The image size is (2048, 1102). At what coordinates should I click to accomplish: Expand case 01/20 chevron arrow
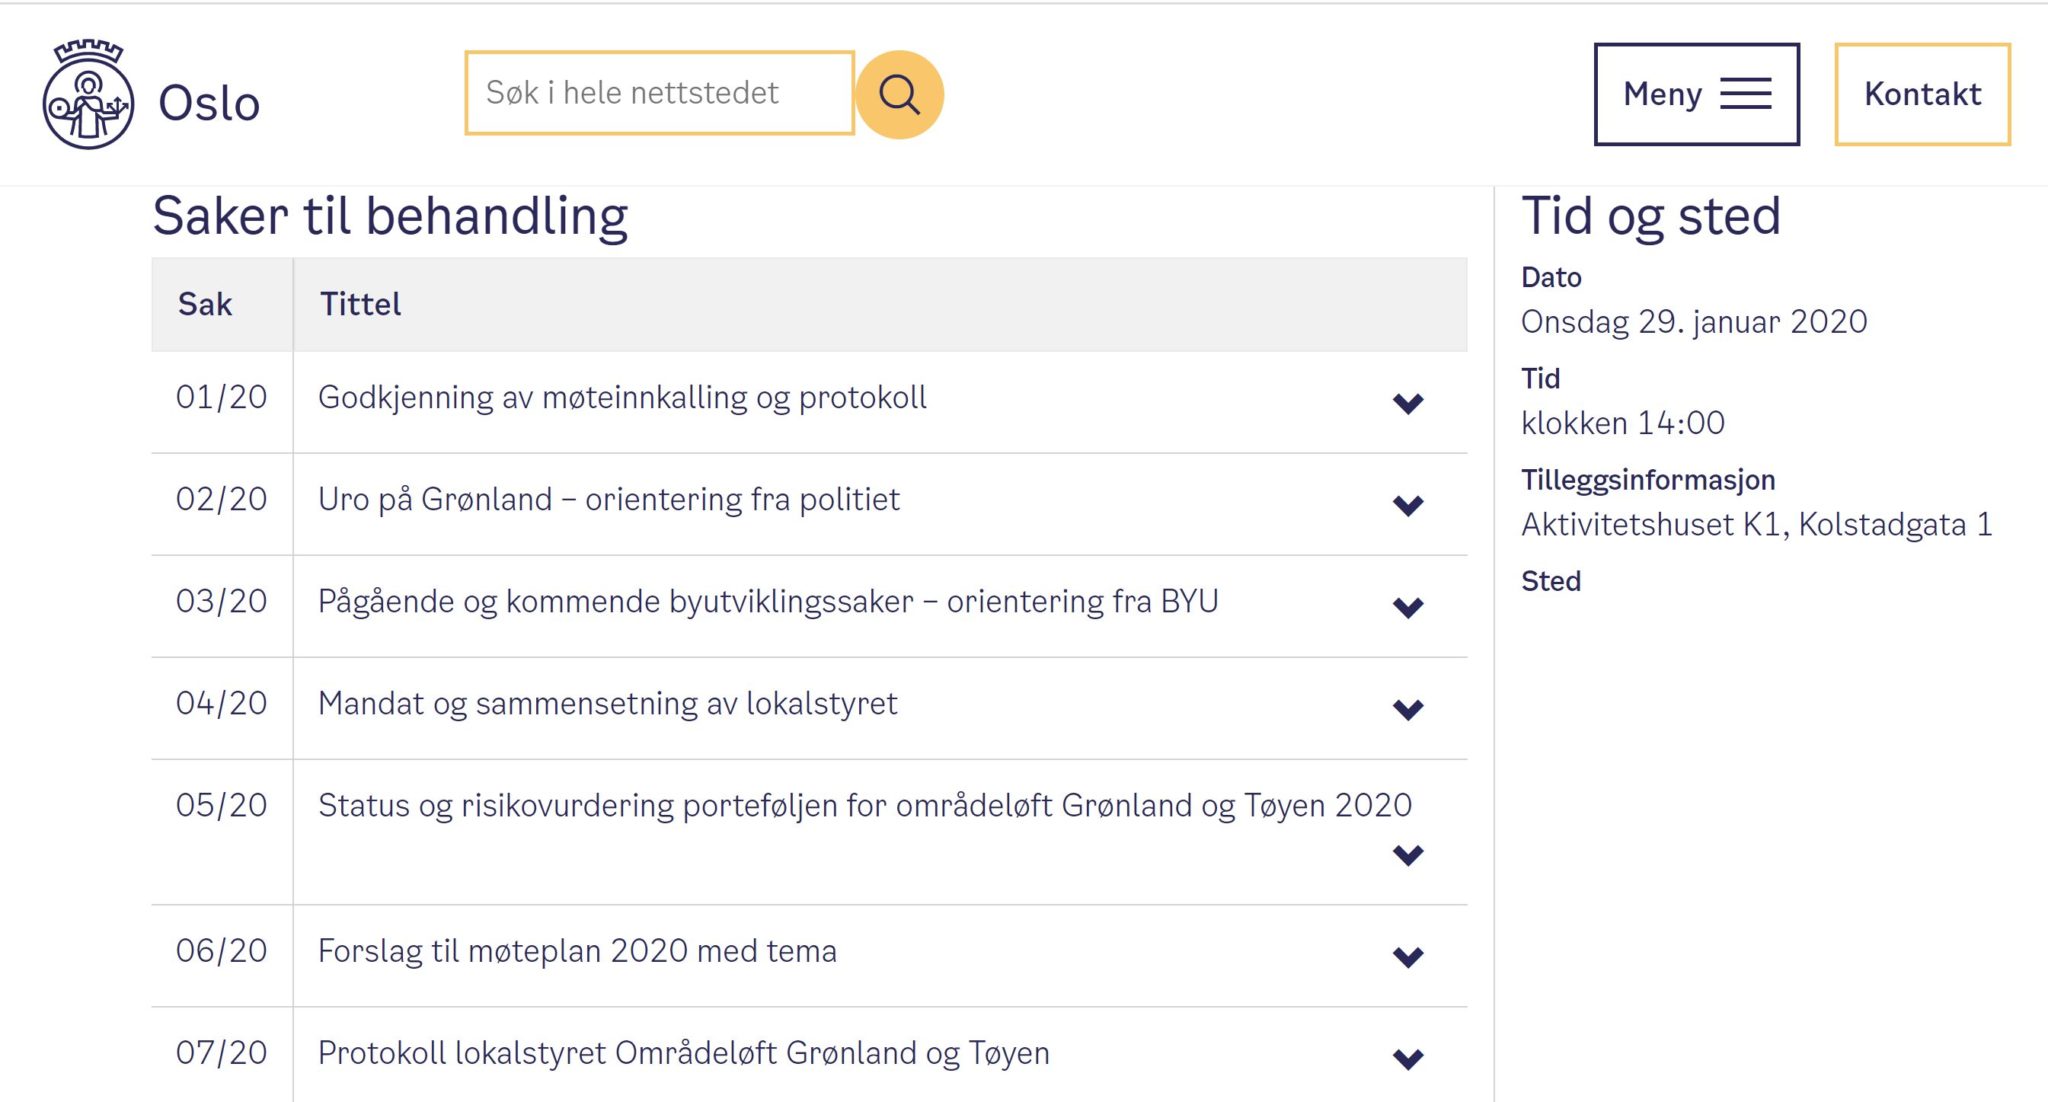tap(1407, 403)
